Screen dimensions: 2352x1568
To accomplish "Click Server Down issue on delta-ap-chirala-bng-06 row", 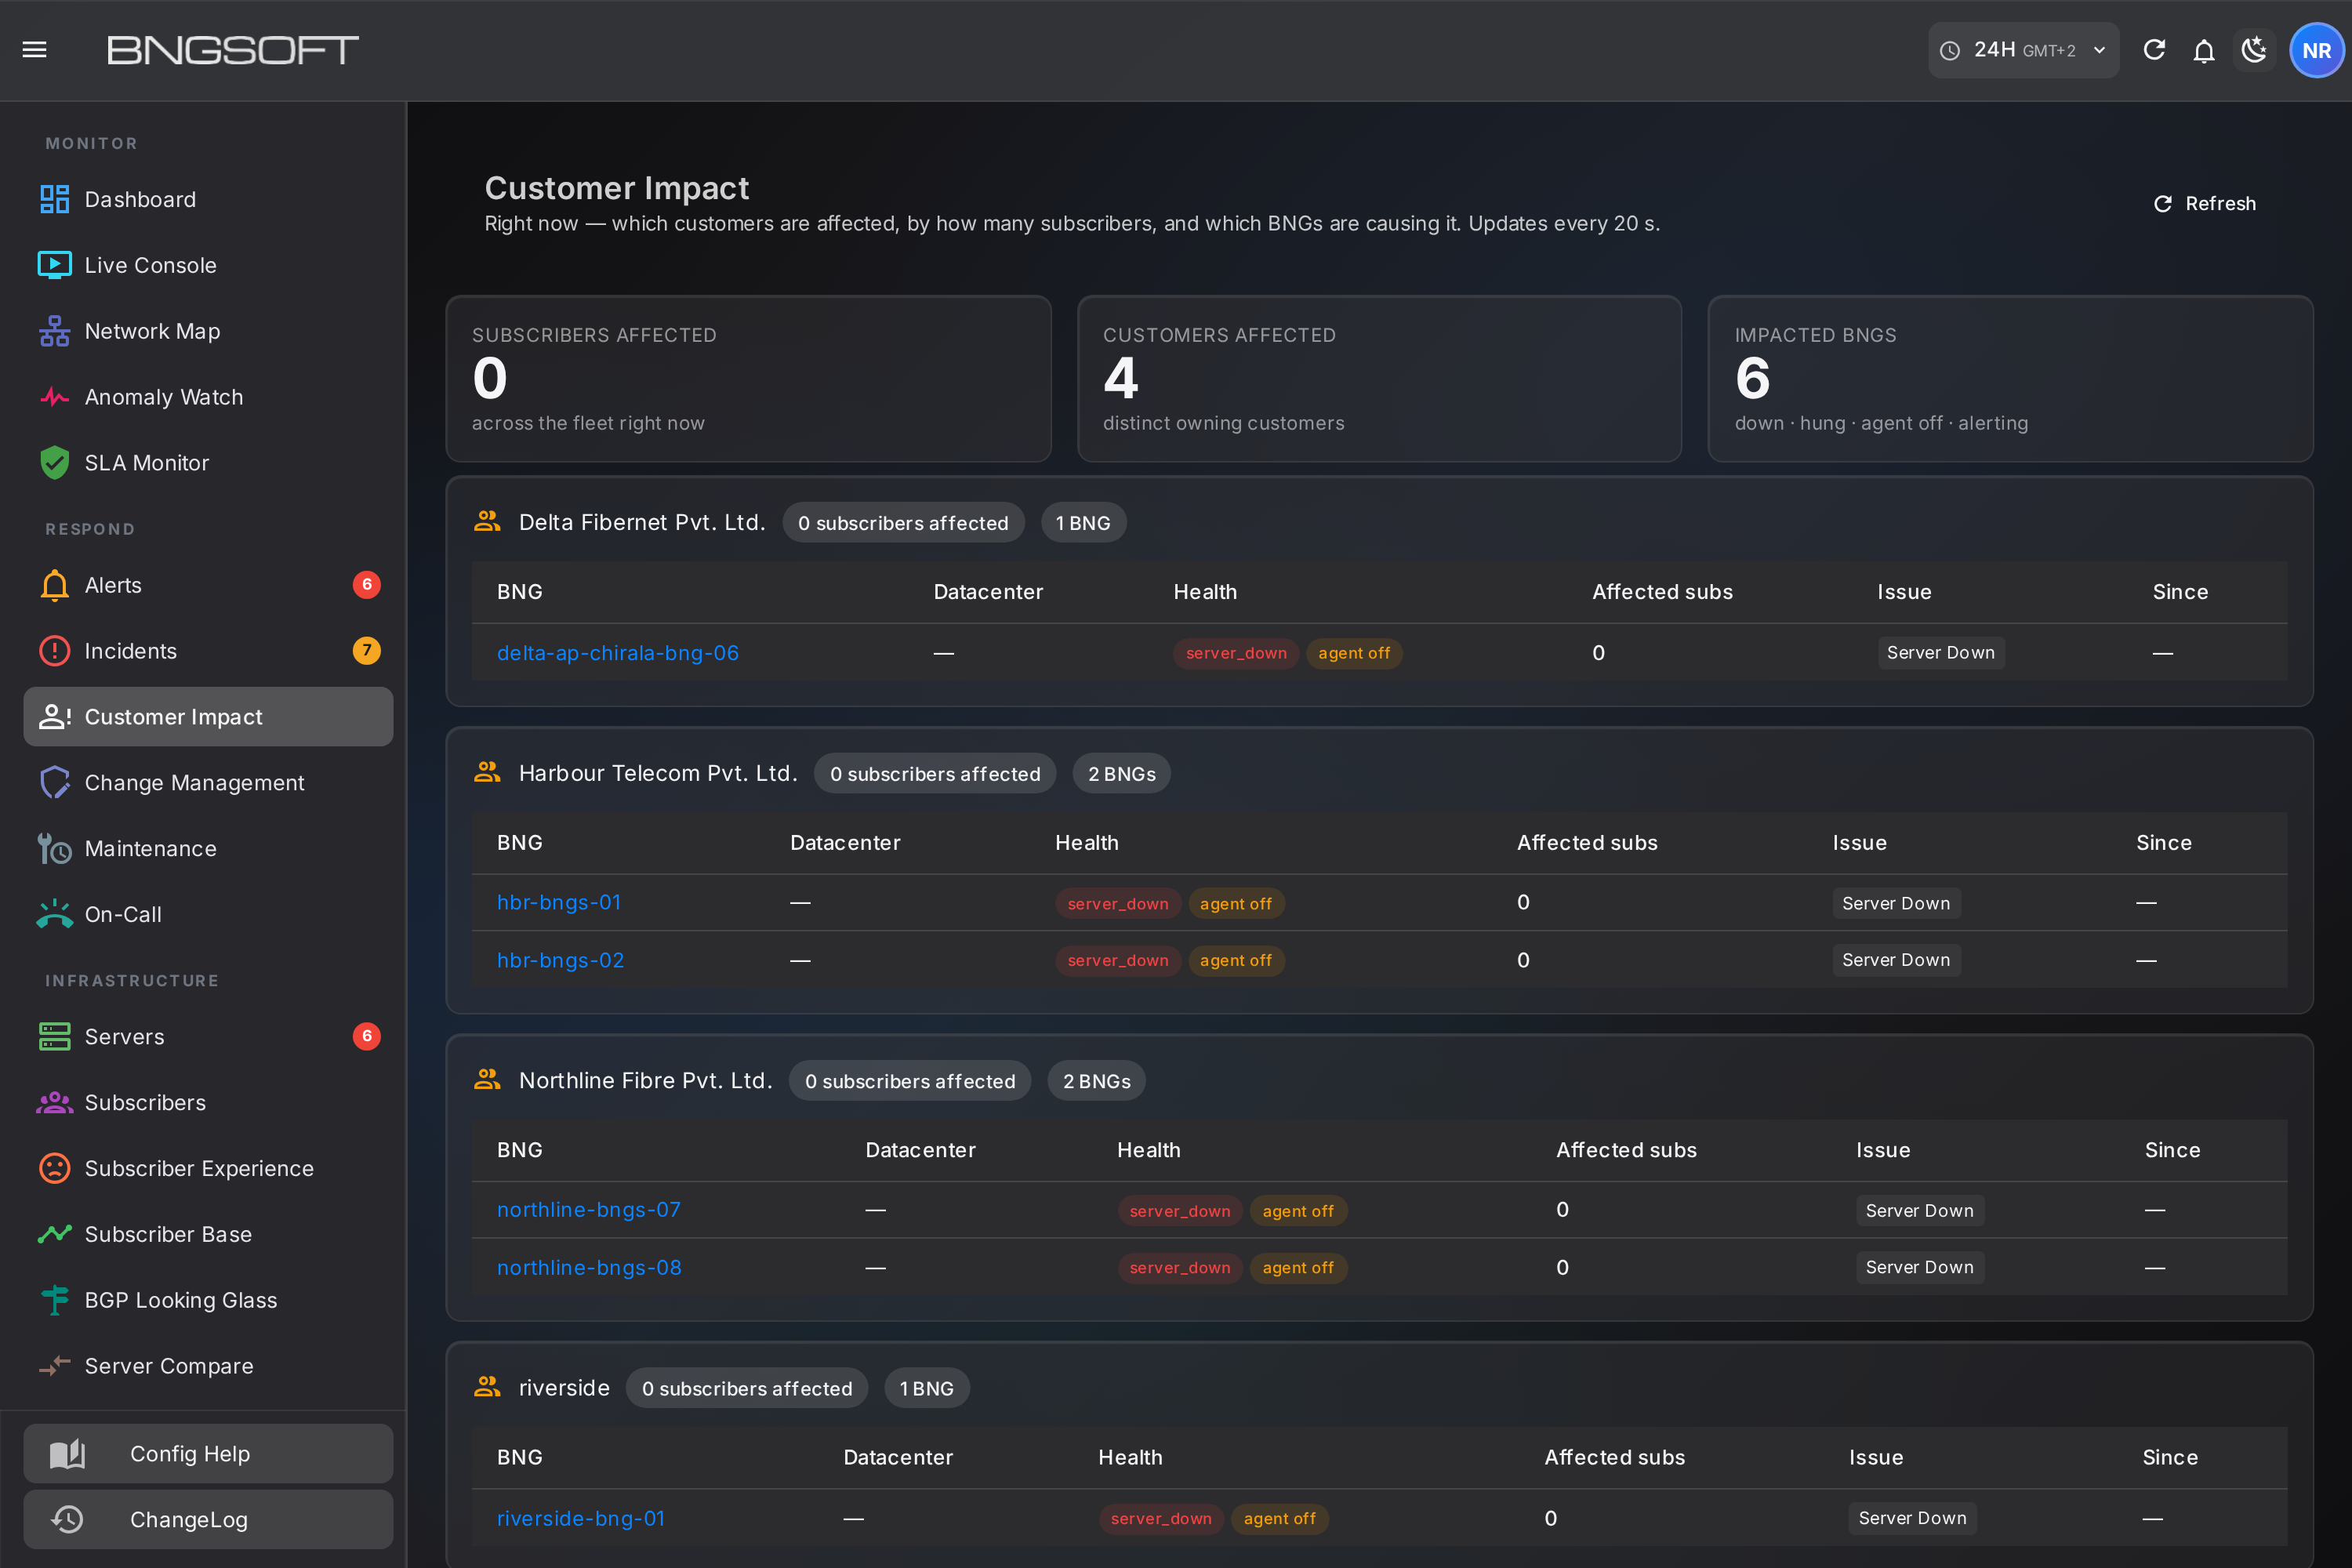I will pos(1941,653).
